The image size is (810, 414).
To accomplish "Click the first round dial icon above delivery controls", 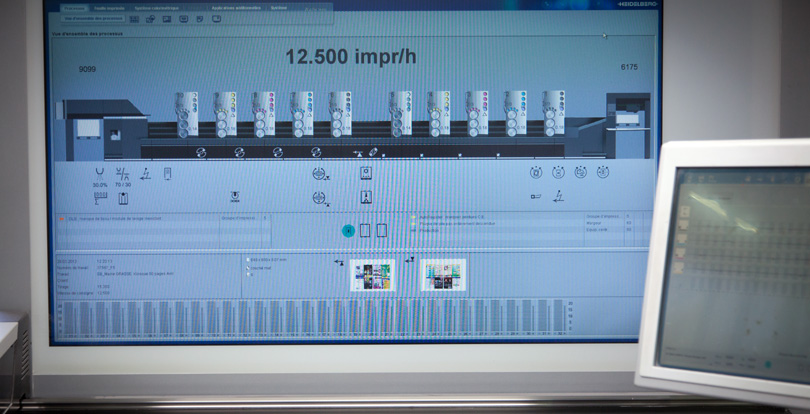I will pos(536,173).
